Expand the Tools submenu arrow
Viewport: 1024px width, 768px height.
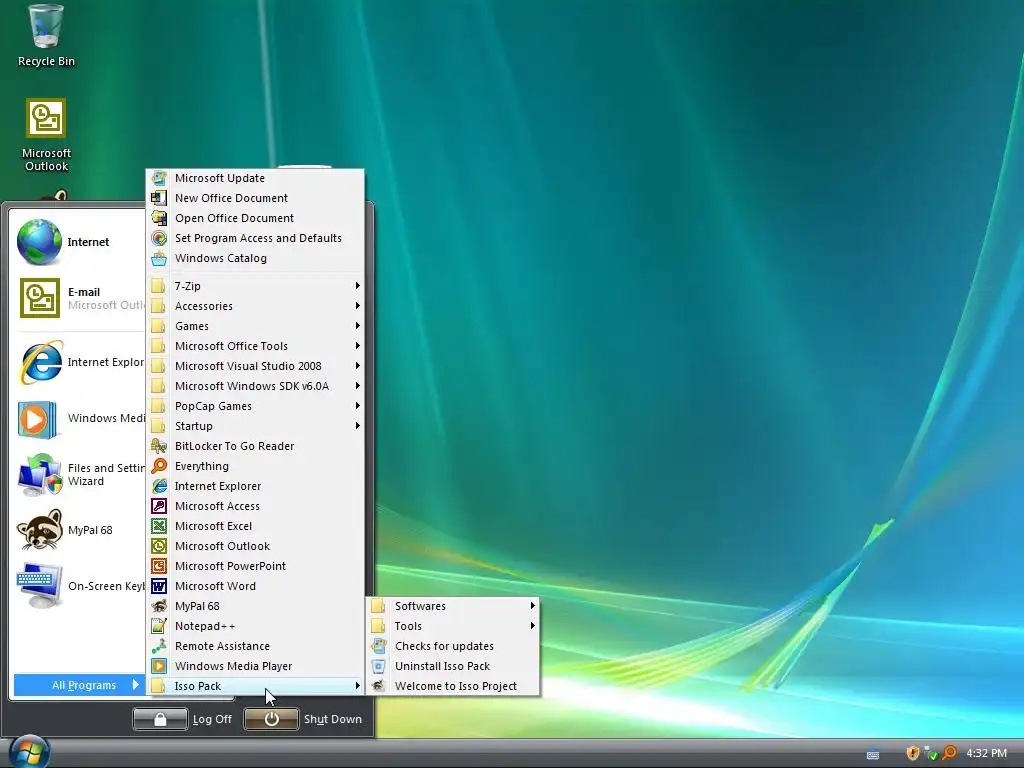tap(532, 626)
